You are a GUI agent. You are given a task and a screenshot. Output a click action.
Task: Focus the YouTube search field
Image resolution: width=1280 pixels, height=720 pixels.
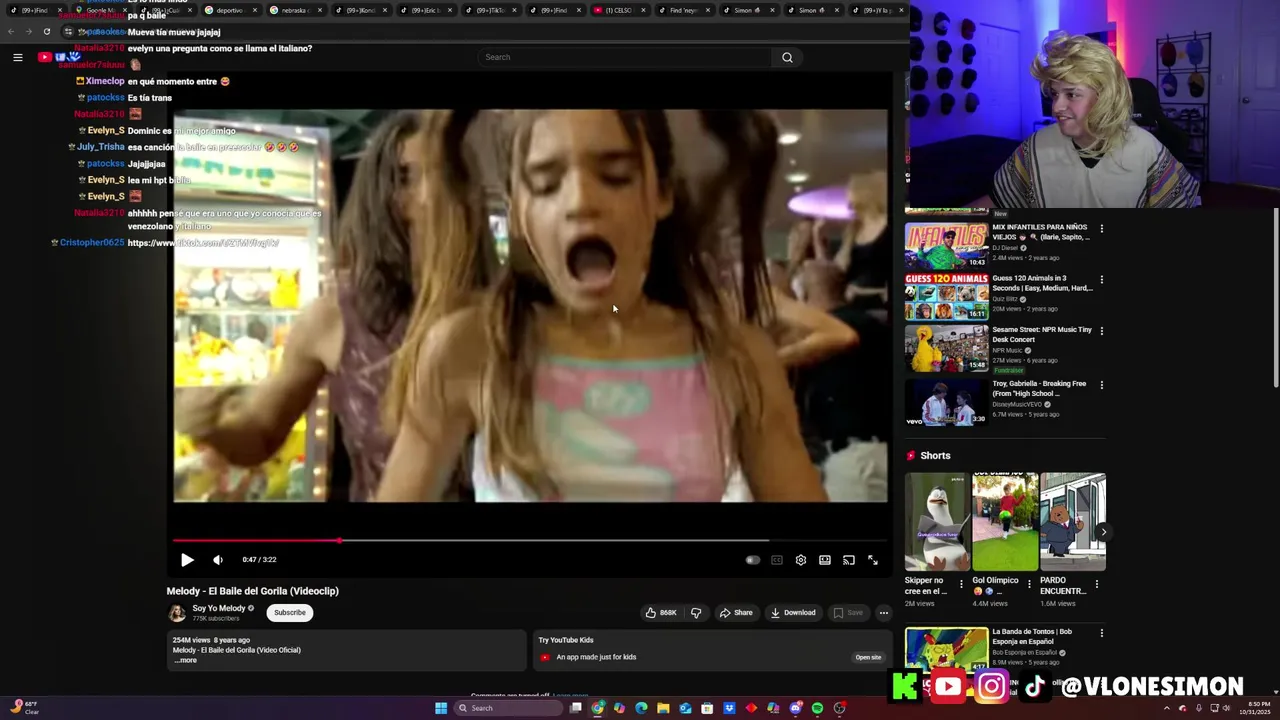[625, 57]
